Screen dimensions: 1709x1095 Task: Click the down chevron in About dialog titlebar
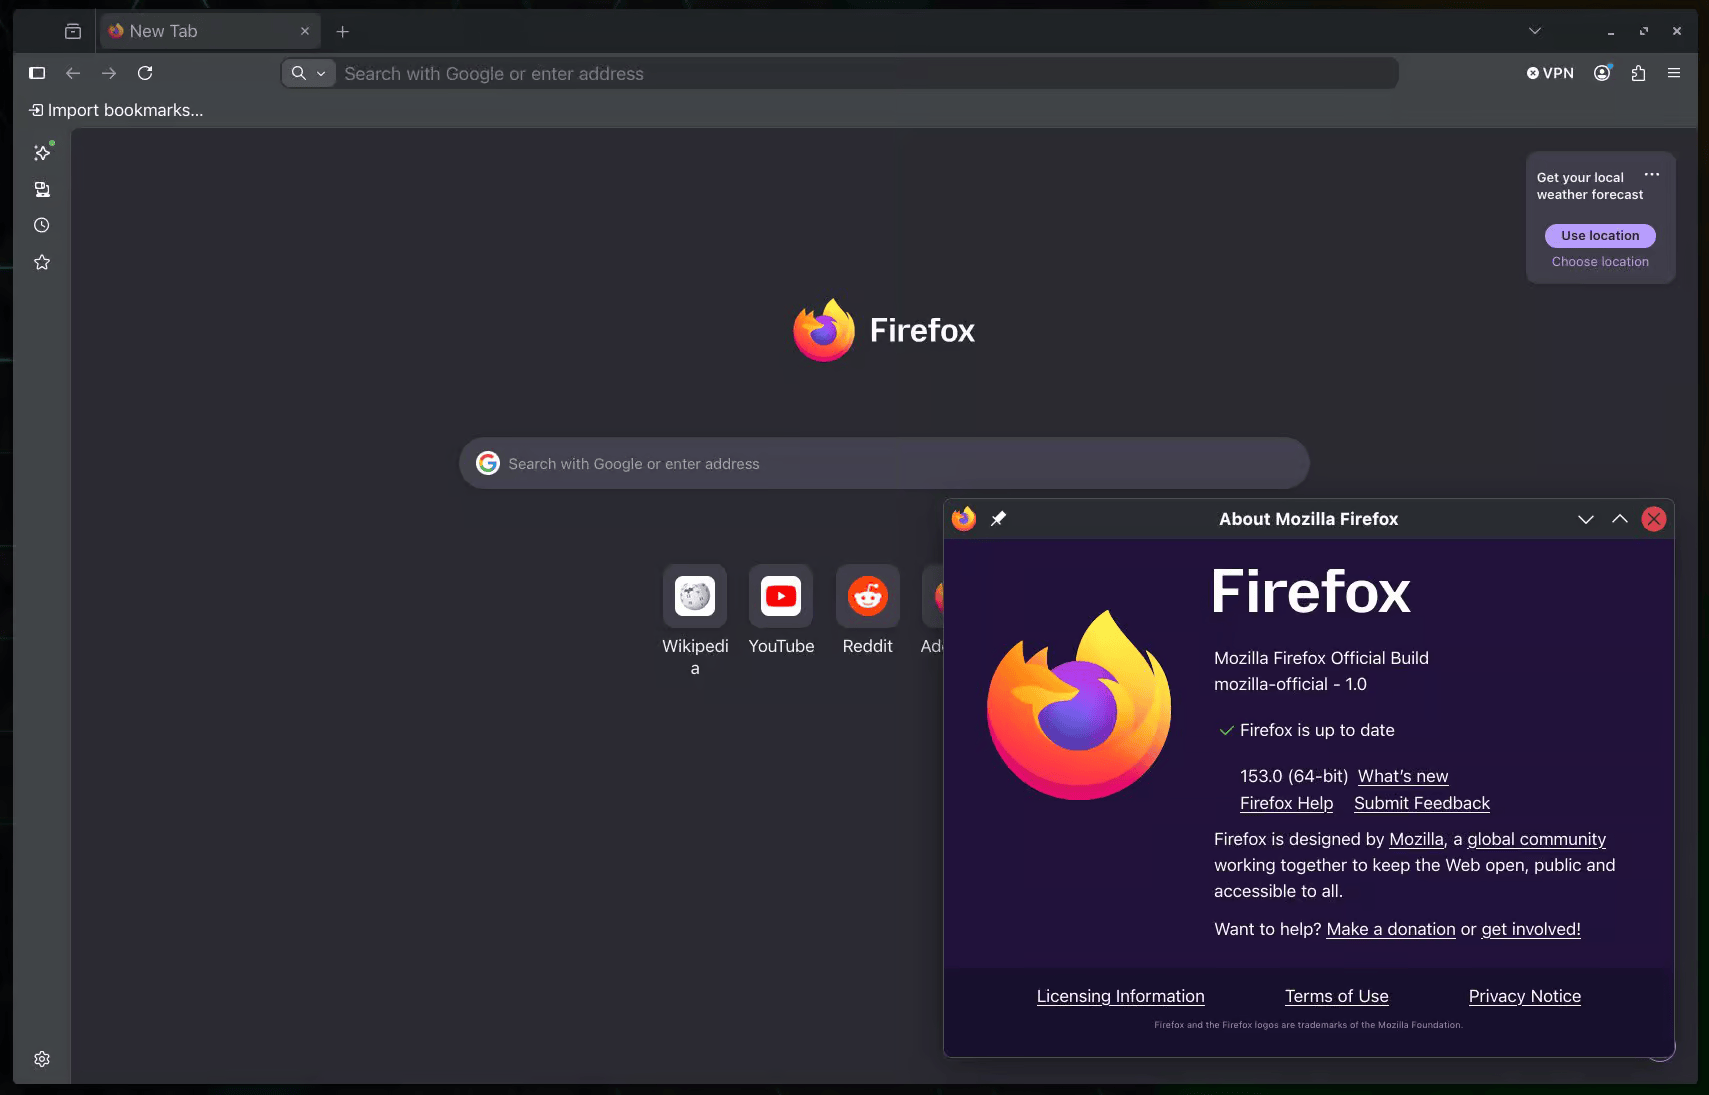click(x=1586, y=519)
